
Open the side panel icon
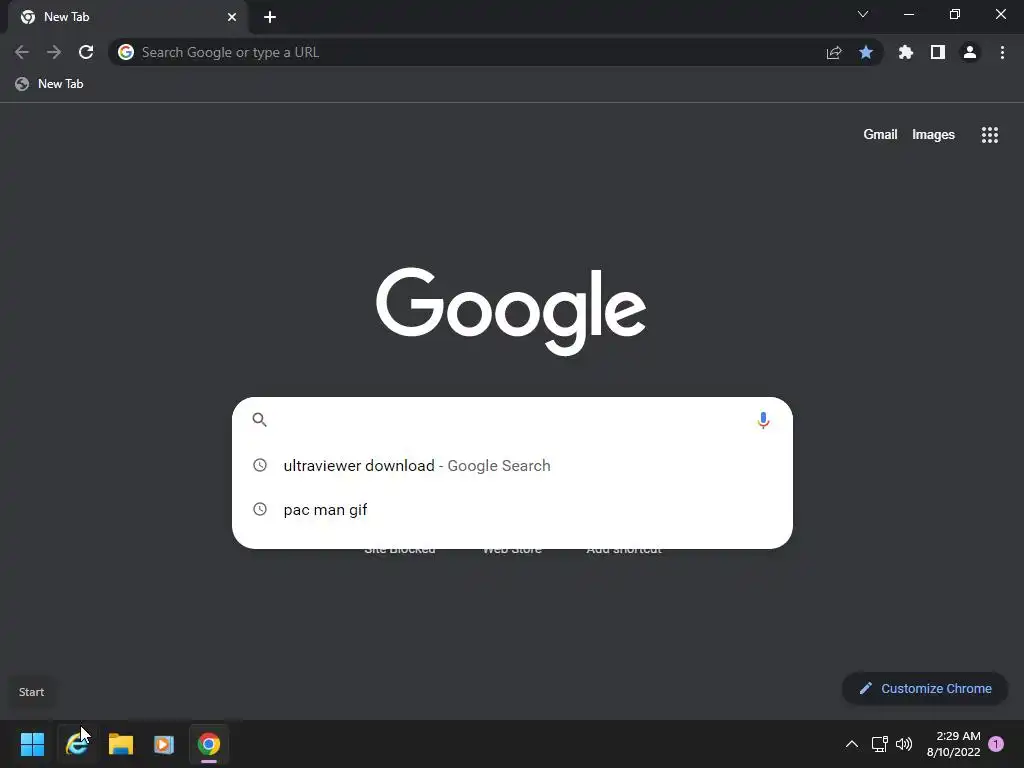click(938, 52)
